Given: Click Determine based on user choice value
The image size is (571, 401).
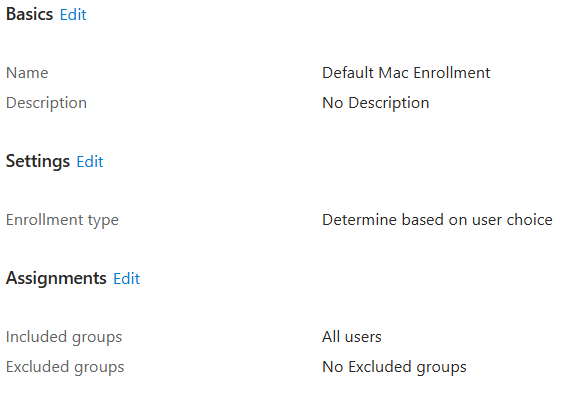Looking at the screenshot, I should click(437, 220).
